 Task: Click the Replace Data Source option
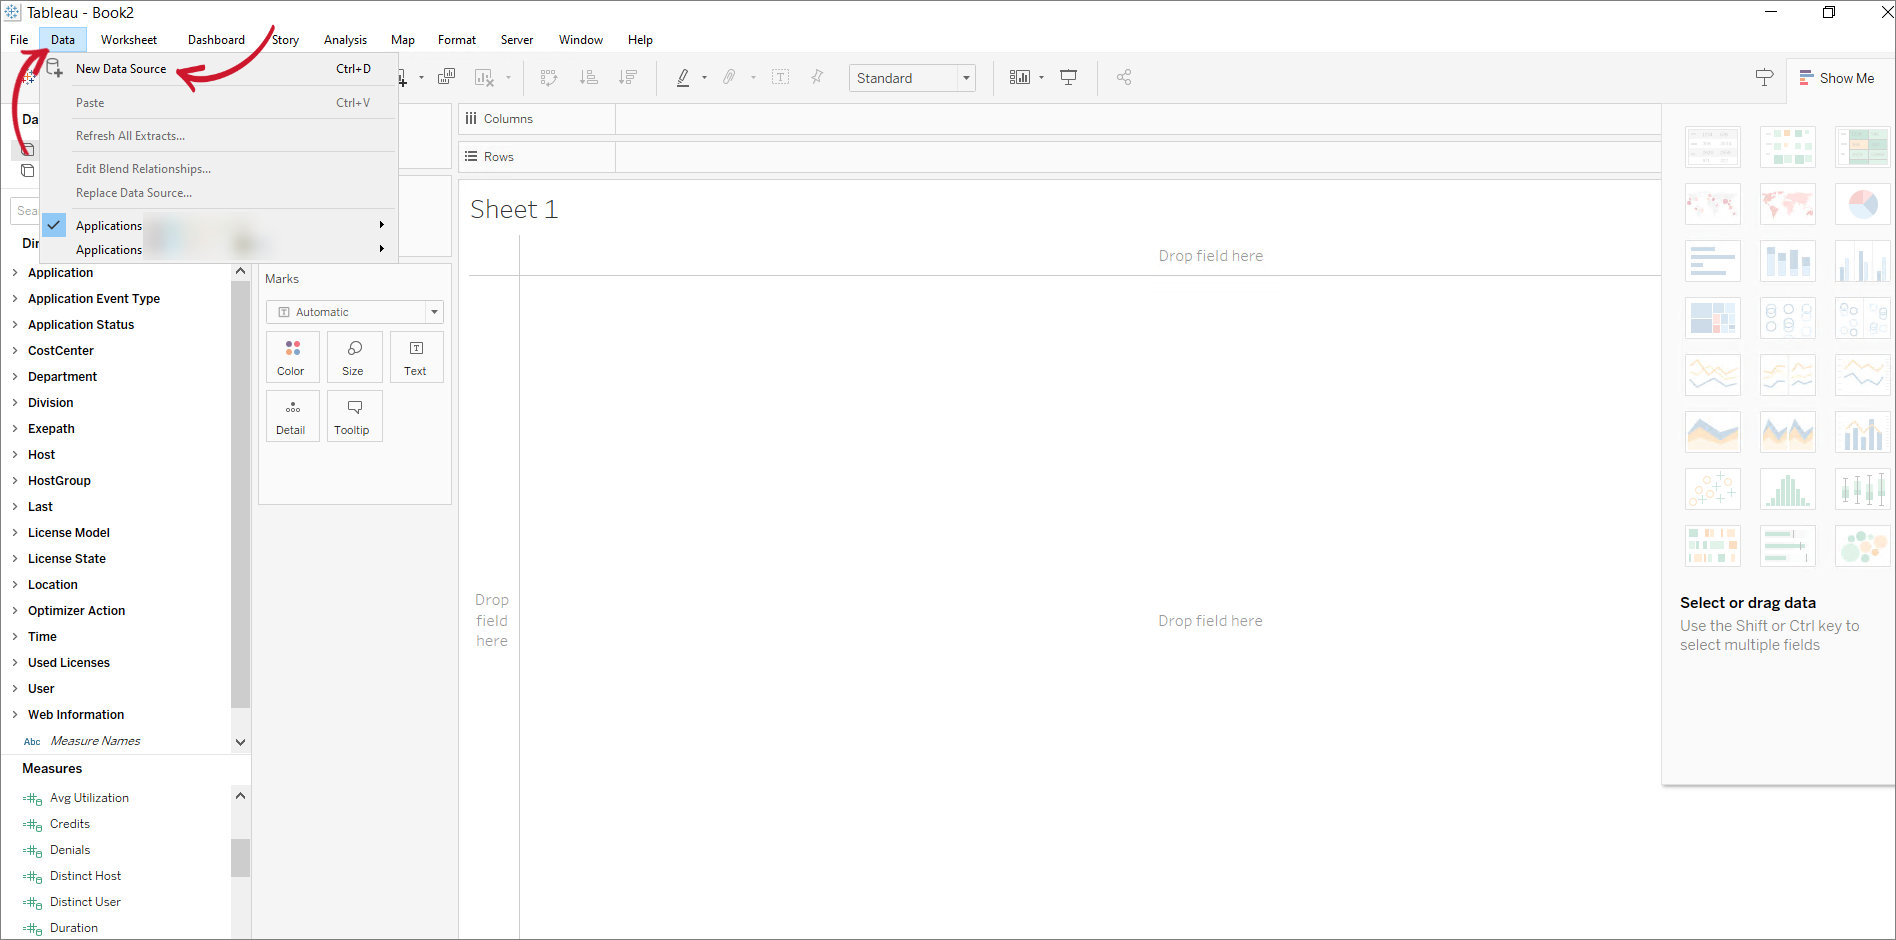pyautogui.click(x=134, y=193)
